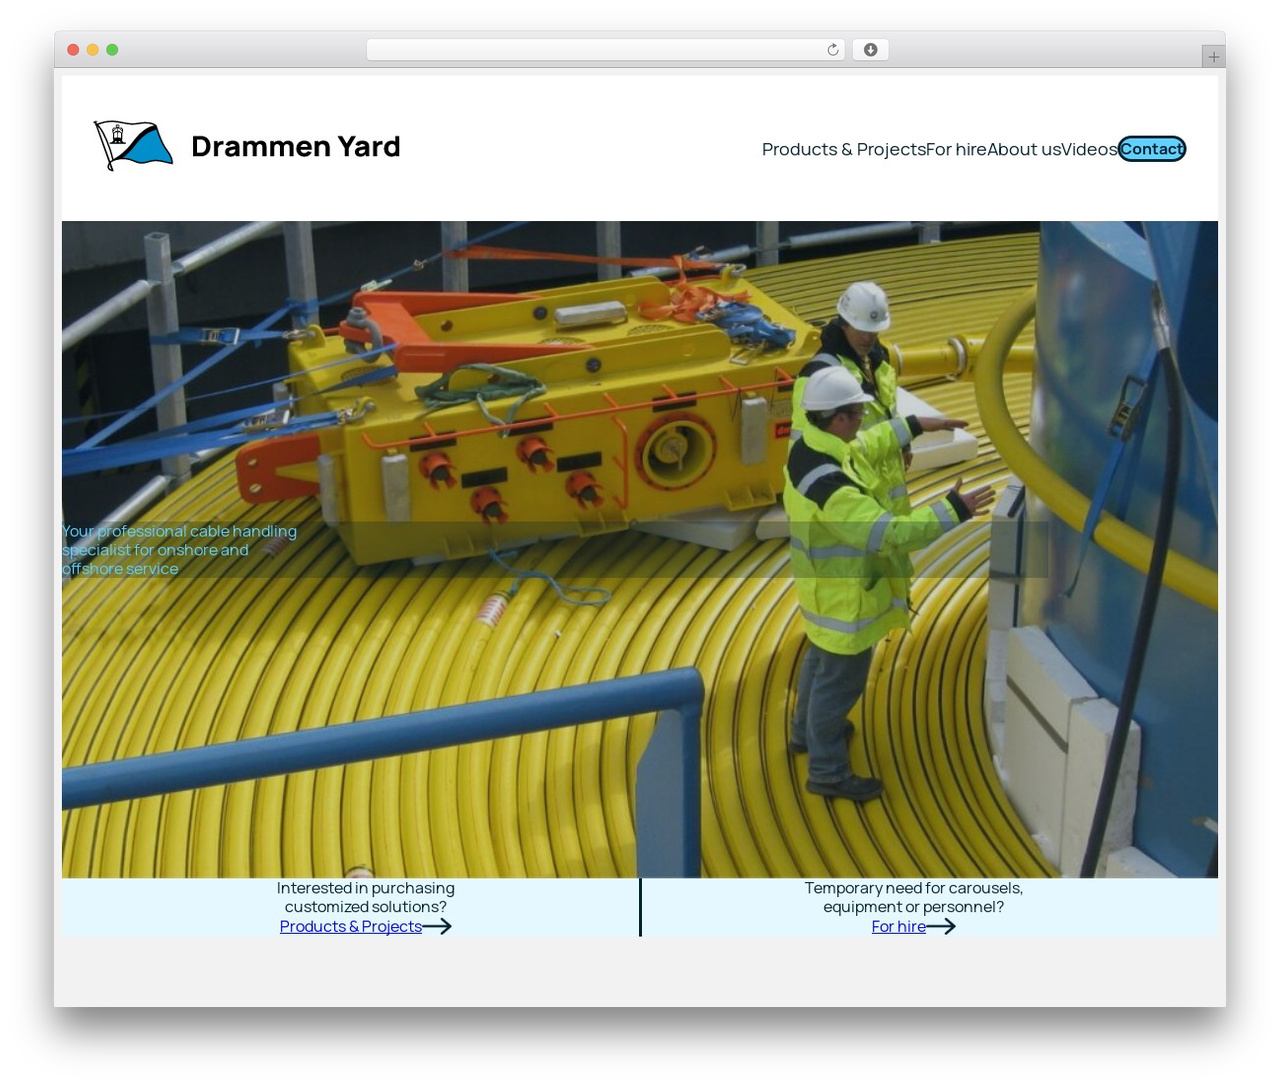Focus the browser address bar

(x=606, y=50)
